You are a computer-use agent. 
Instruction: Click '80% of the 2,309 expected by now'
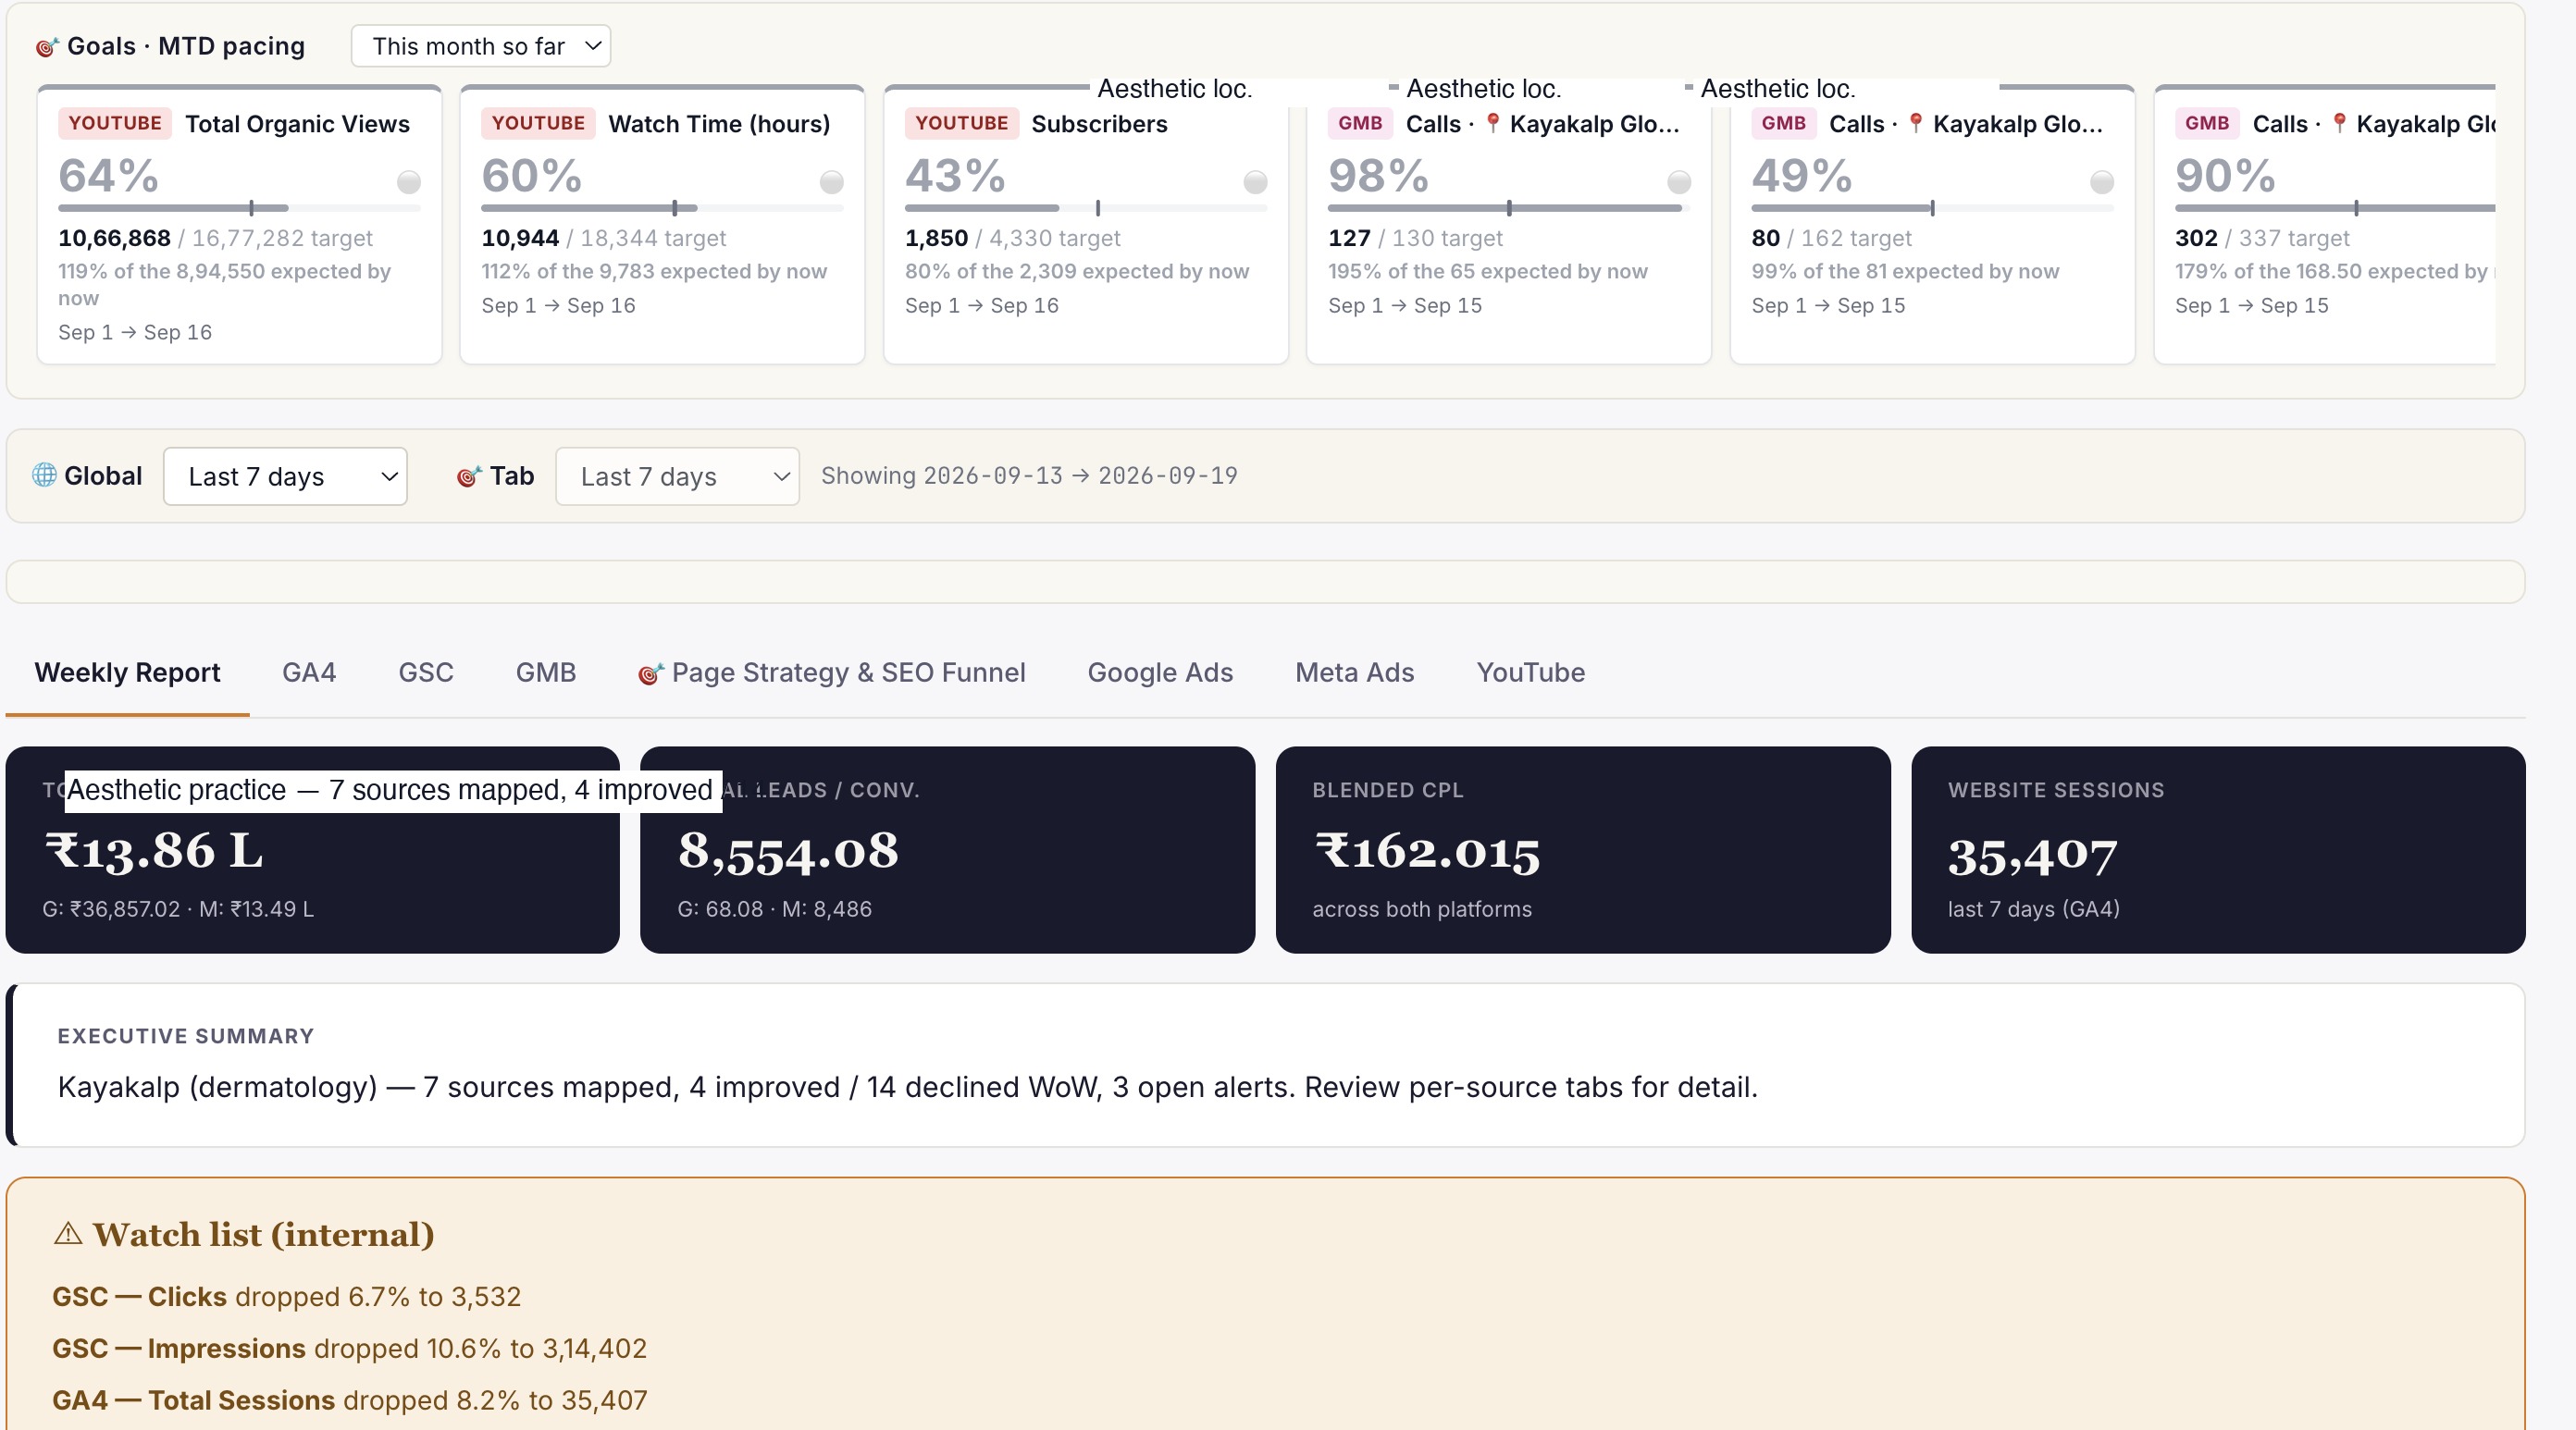[x=1077, y=271]
